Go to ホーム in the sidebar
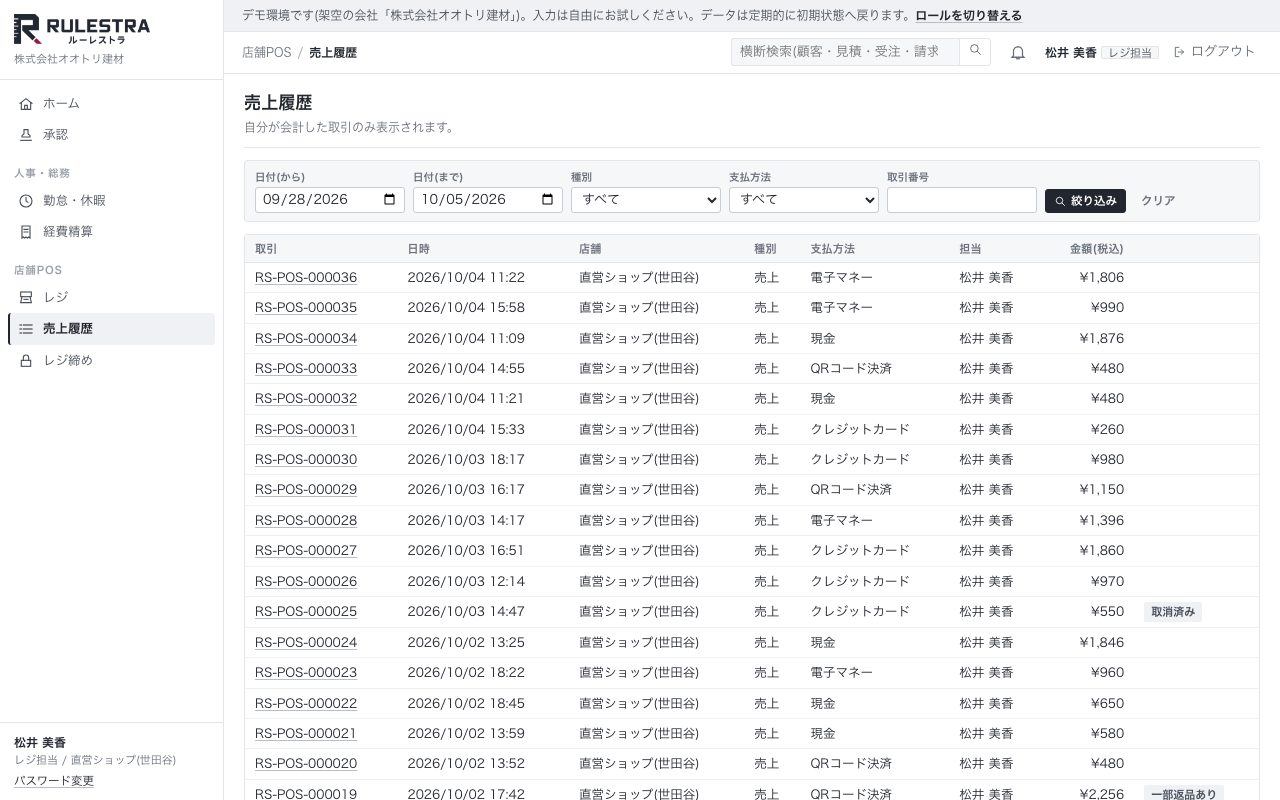1280x800 pixels. tap(111, 104)
